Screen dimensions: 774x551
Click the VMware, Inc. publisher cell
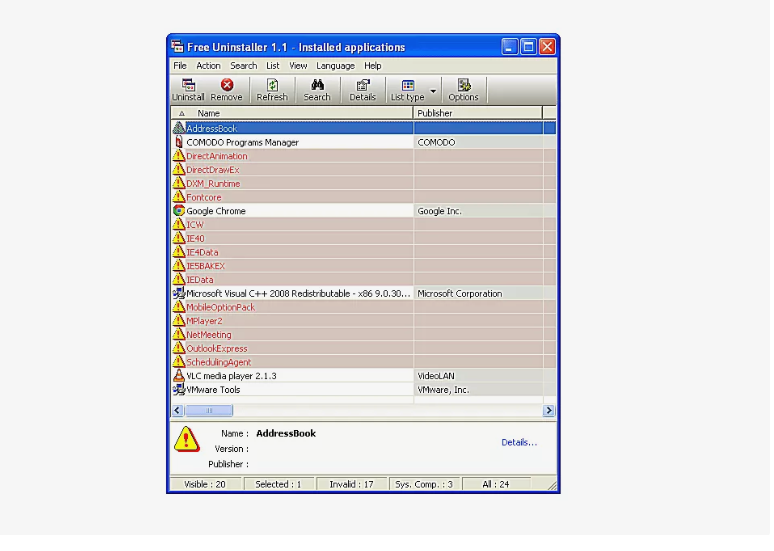478,390
